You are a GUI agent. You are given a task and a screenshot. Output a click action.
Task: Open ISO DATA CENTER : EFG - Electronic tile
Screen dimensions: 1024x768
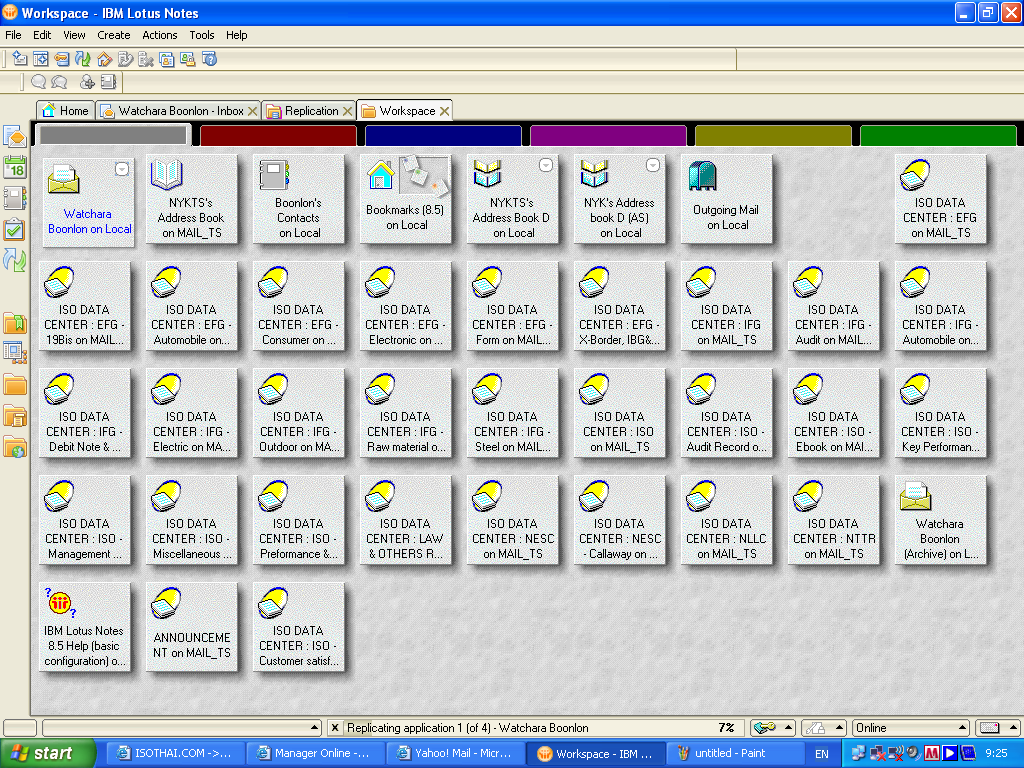click(x=406, y=306)
